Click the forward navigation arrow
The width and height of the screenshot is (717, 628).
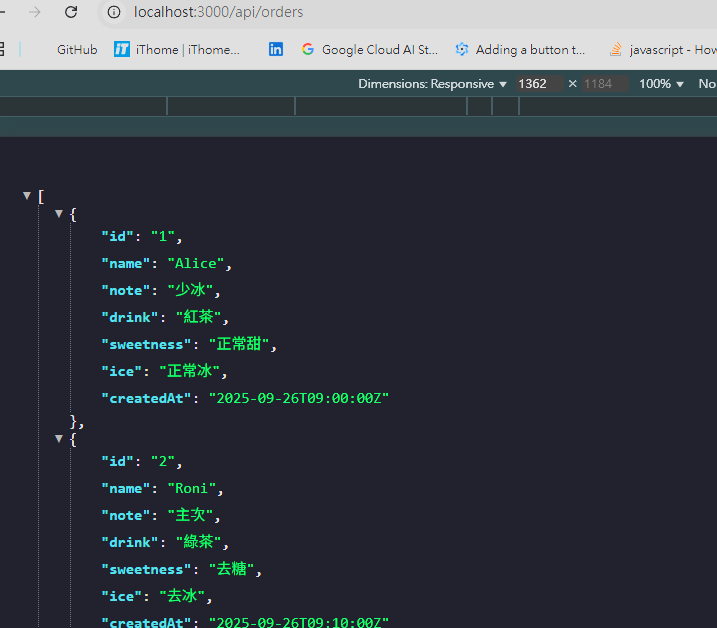(35, 12)
